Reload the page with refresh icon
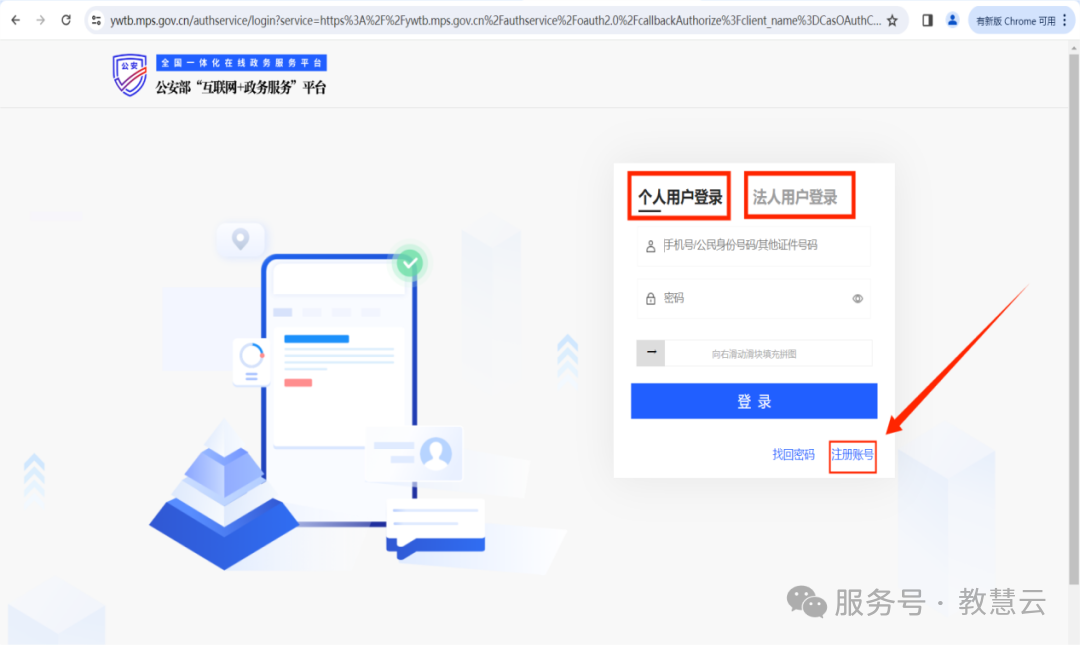This screenshot has height=645, width=1080. point(66,20)
